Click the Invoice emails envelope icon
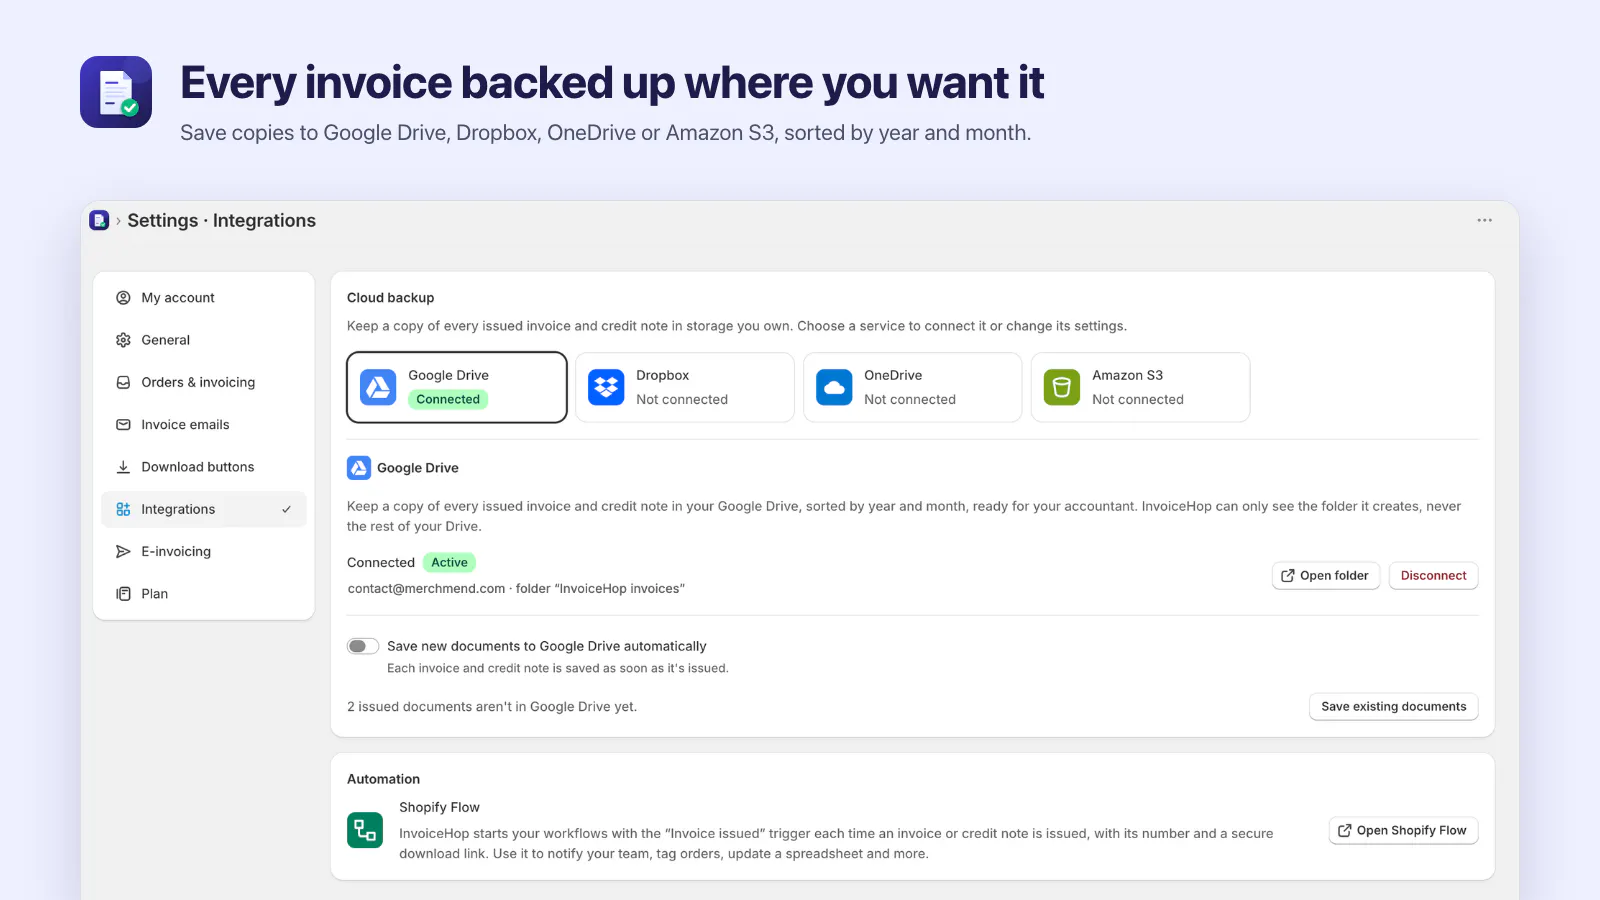The width and height of the screenshot is (1600, 900). (x=123, y=425)
